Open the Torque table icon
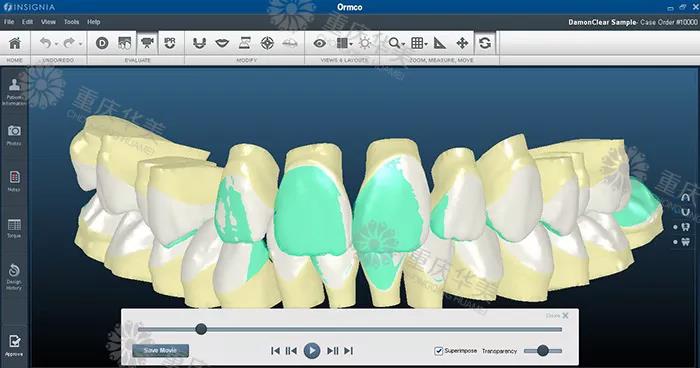The image size is (700, 368). click(14, 225)
